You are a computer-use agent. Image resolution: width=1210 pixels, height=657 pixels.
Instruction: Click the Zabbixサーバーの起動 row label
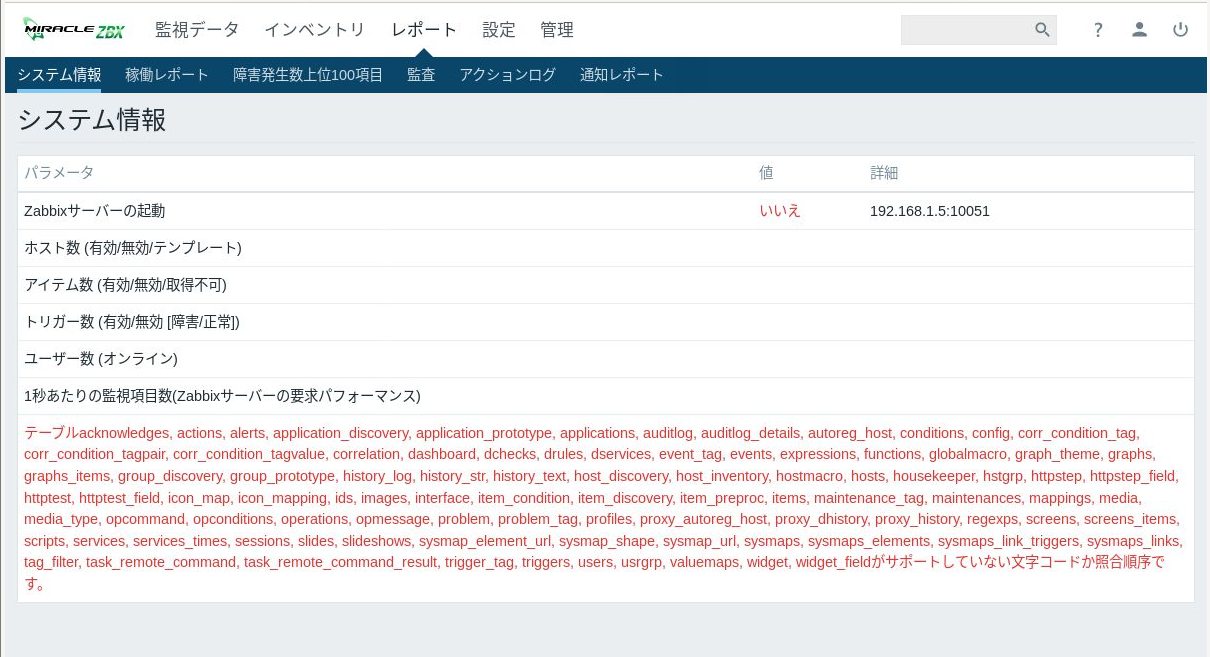(95, 211)
